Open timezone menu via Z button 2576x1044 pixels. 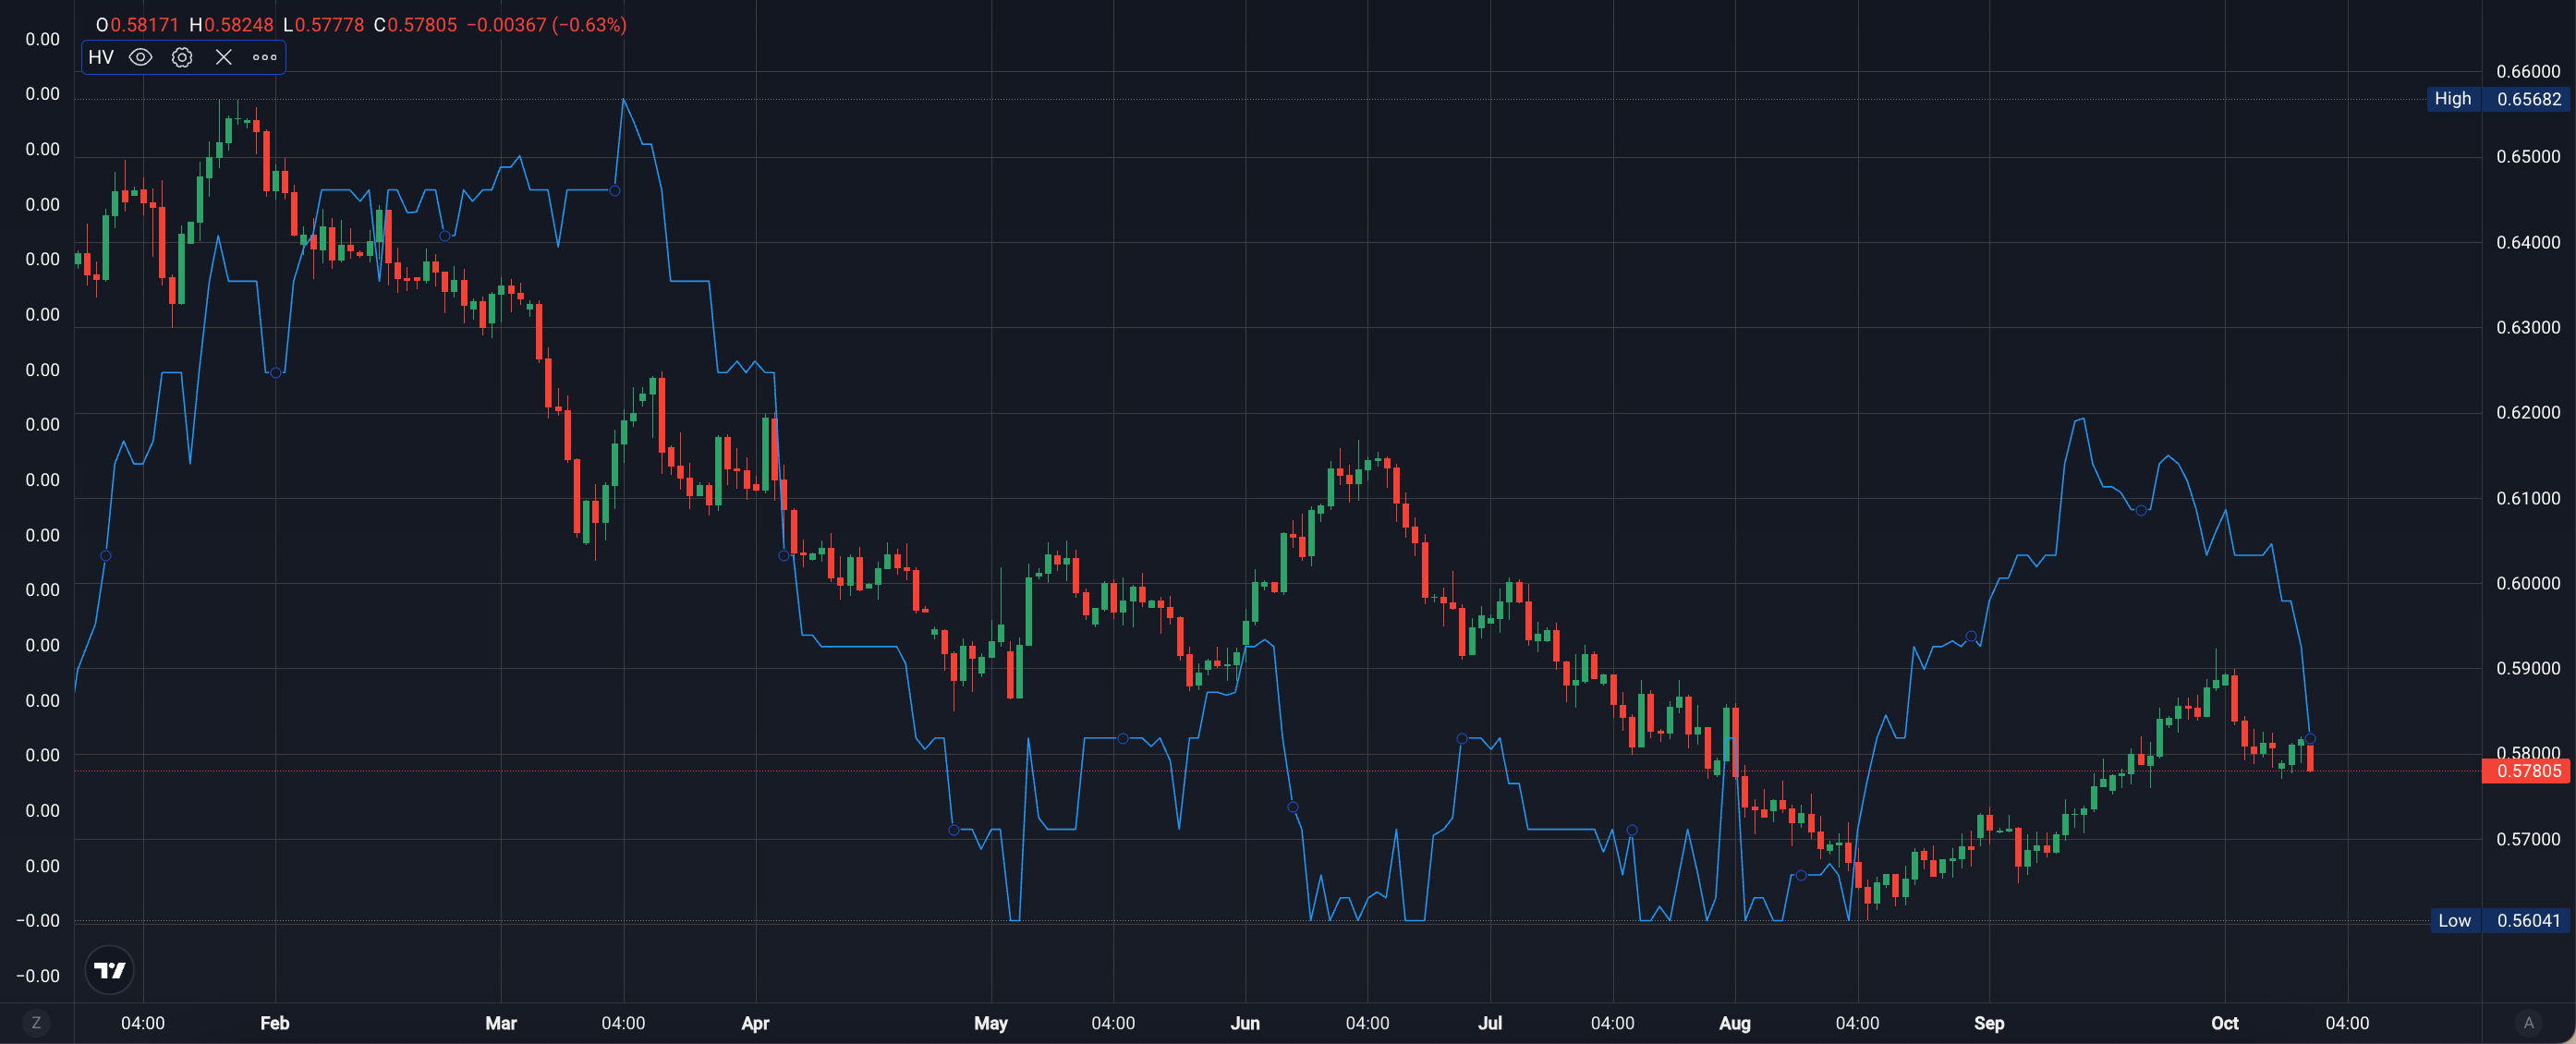36,1022
